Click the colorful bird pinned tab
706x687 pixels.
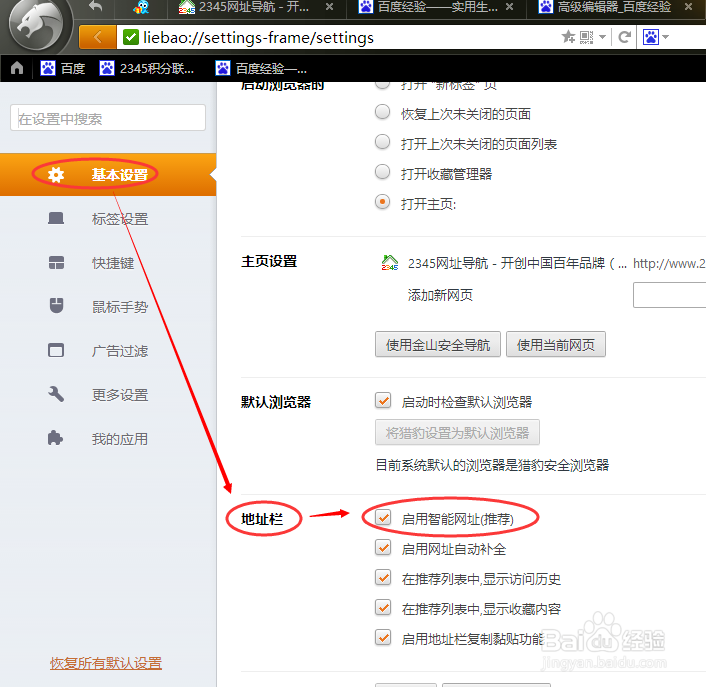coord(141,7)
